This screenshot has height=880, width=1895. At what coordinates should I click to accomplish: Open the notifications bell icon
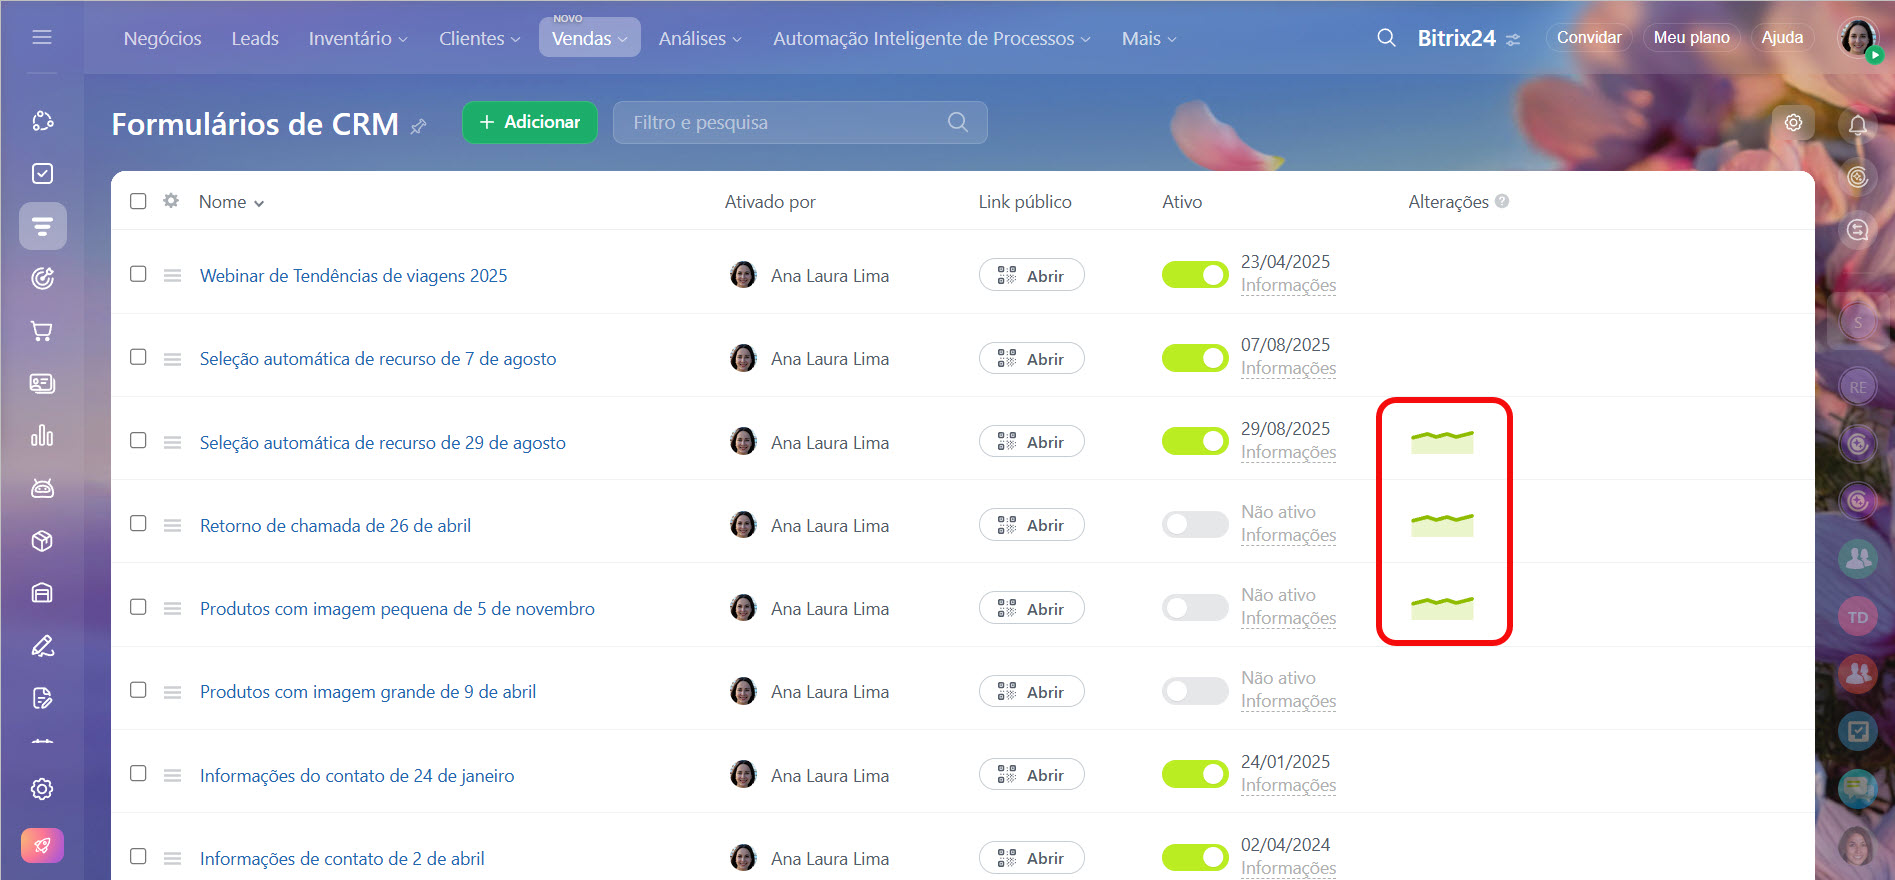[x=1857, y=125]
